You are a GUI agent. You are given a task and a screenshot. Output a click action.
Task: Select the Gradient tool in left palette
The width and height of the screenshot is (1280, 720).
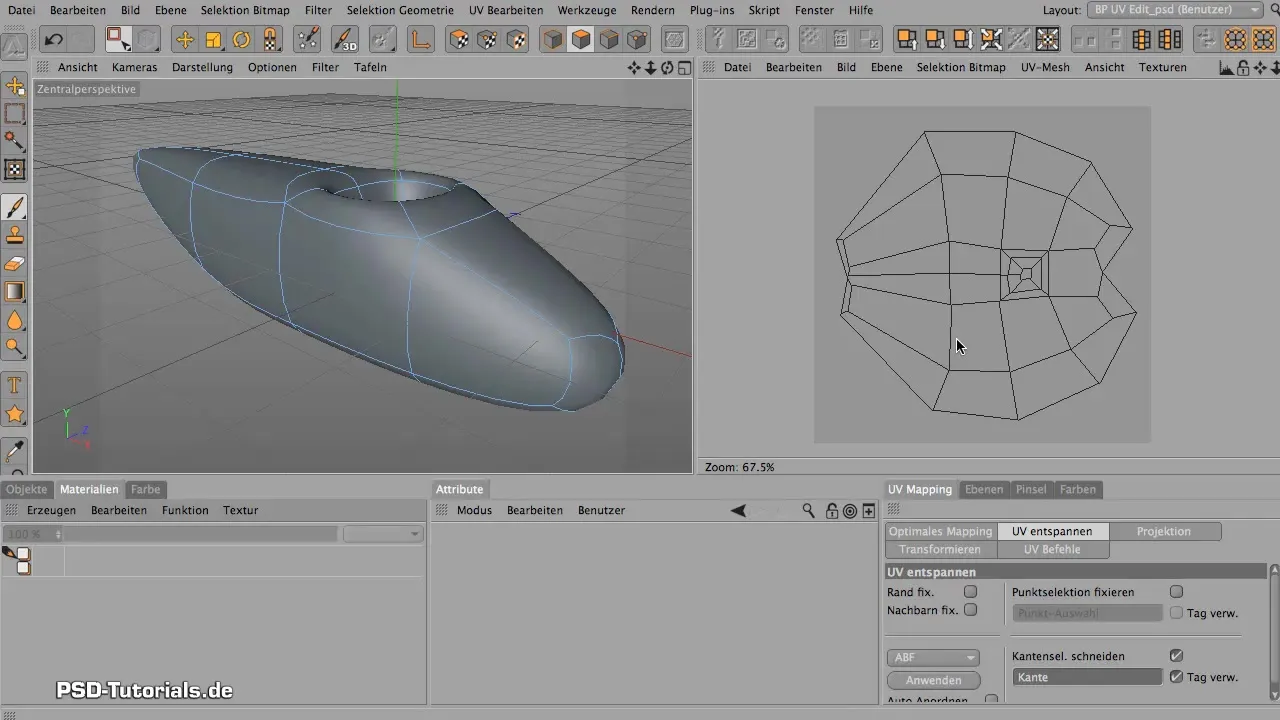(15, 292)
